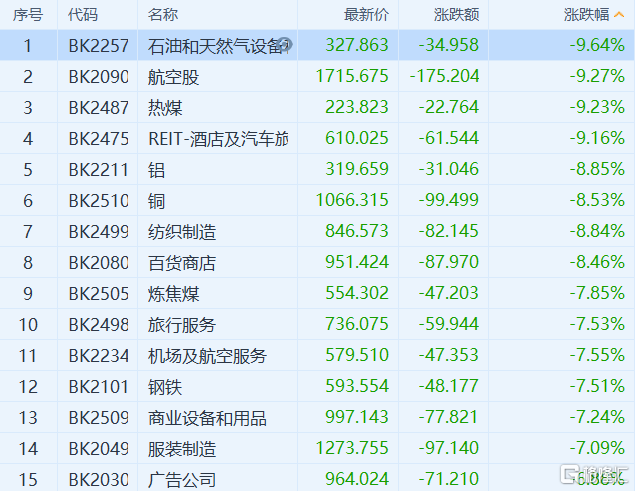The image size is (635, 491).
Task: Click the 名称 column header
Action: 163,14
